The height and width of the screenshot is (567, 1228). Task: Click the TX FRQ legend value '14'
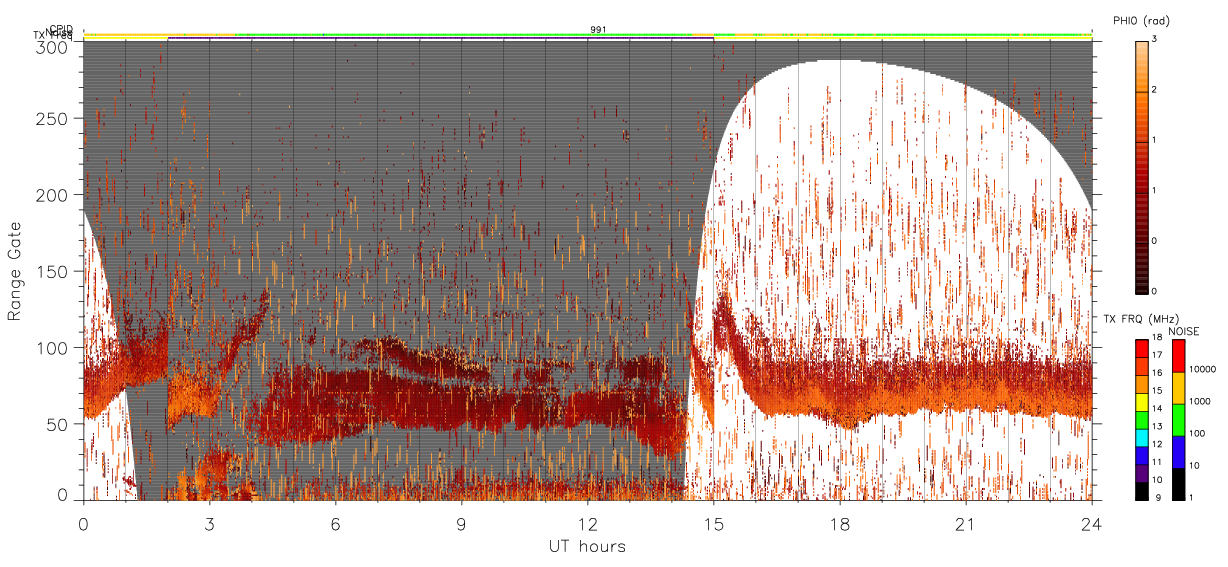[x=1156, y=408]
